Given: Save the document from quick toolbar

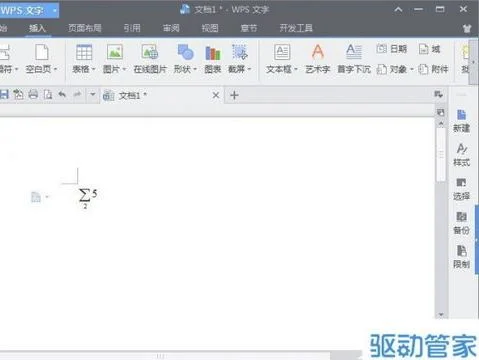Looking at the screenshot, I should (x=4, y=95).
